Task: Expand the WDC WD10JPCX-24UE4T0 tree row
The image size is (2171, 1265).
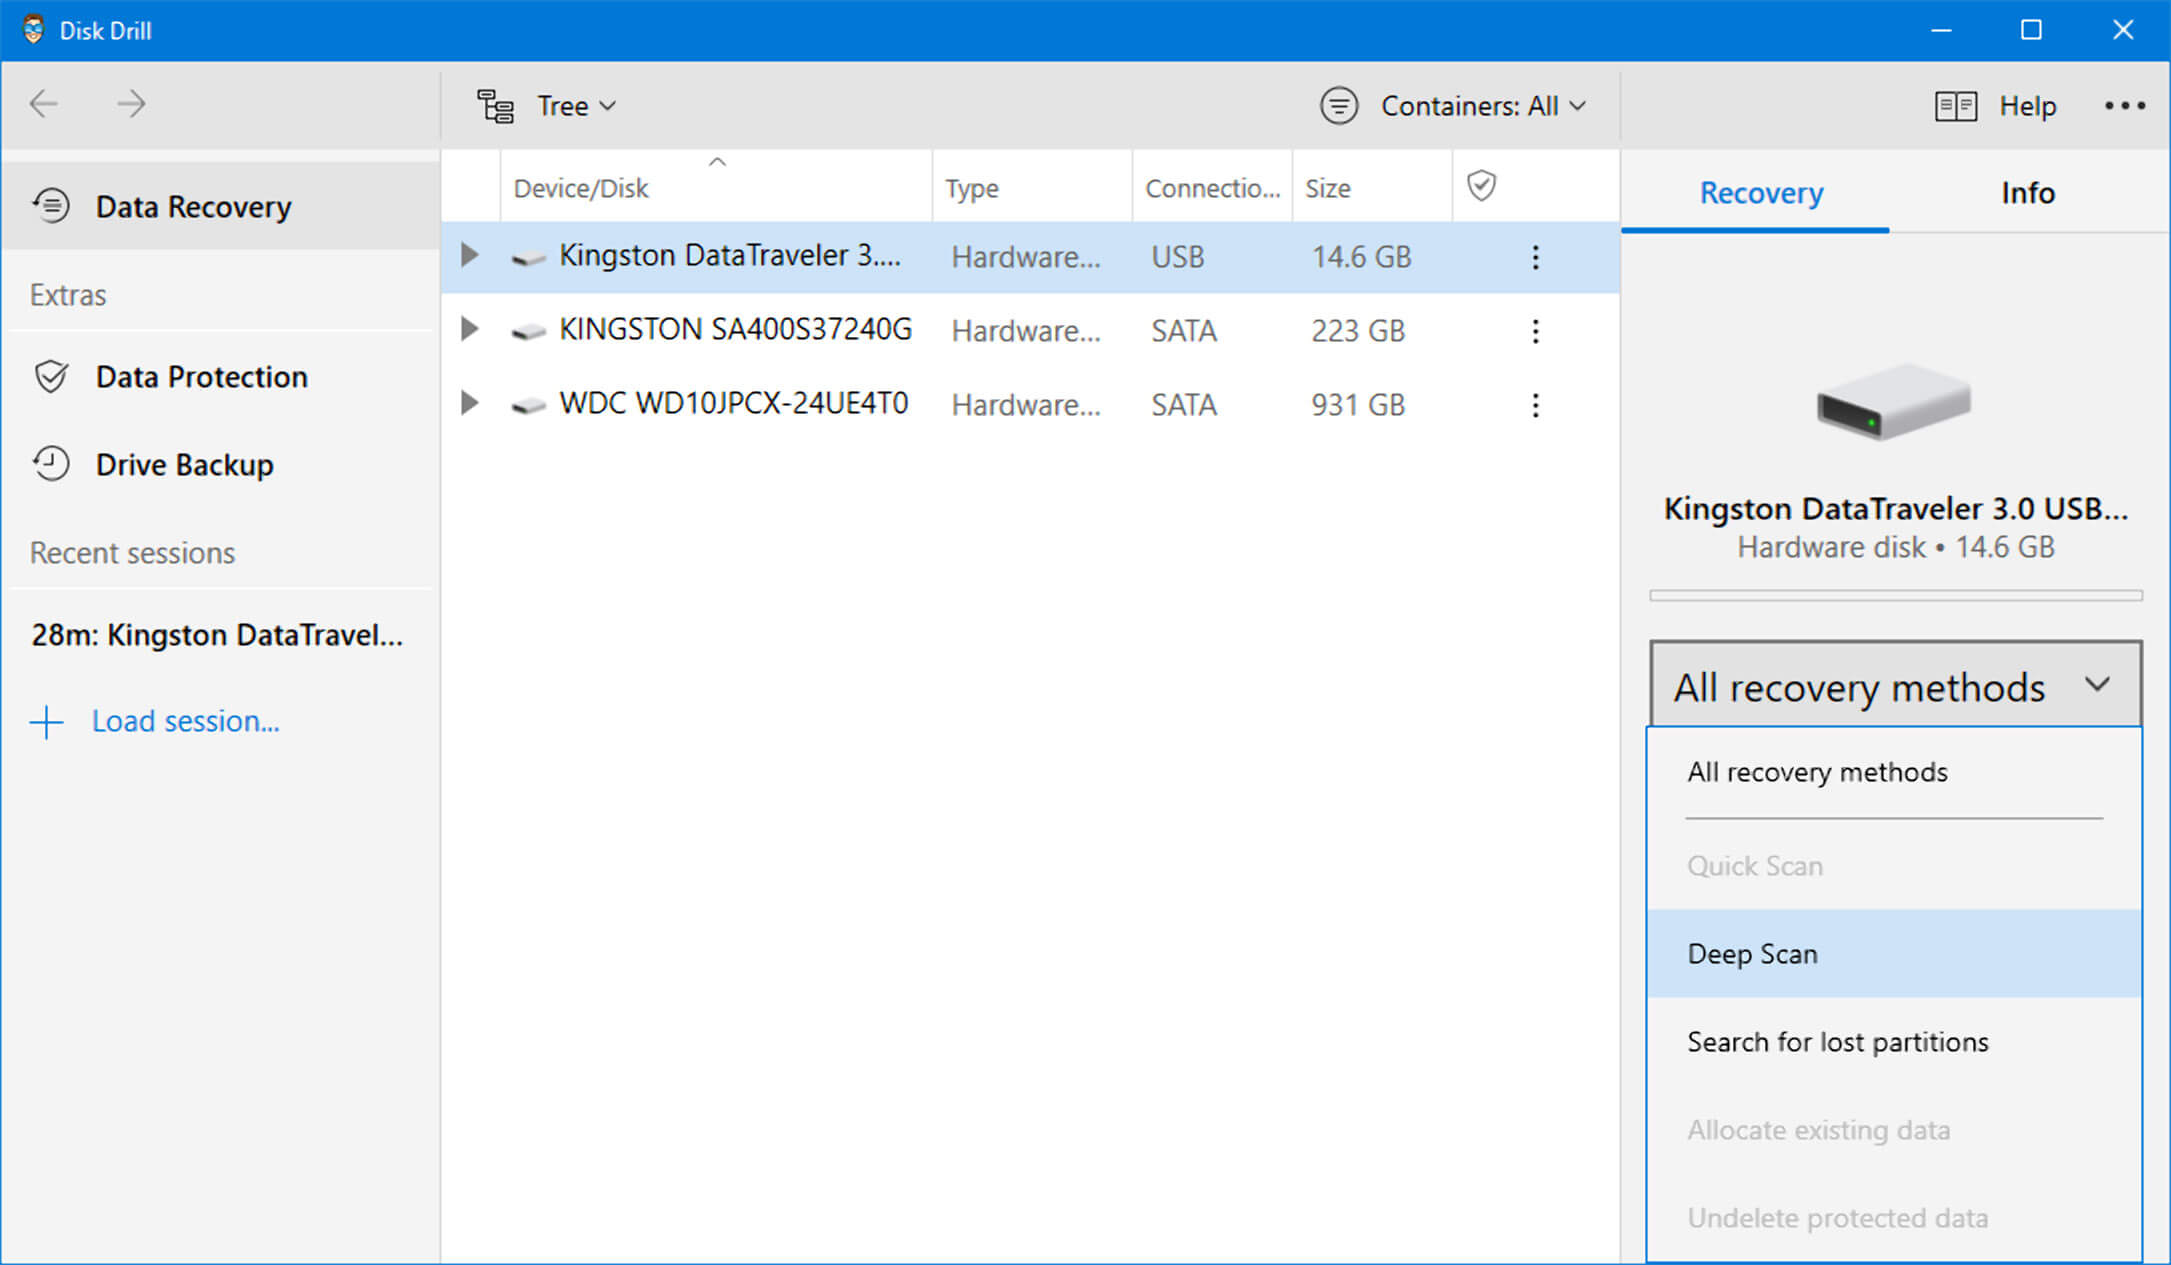Action: [x=469, y=403]
